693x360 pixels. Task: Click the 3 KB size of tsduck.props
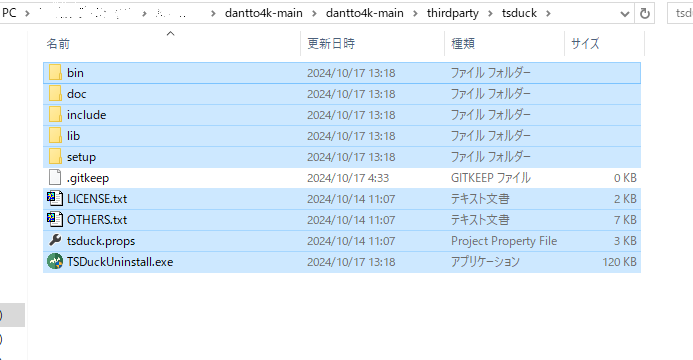point(625,241)
